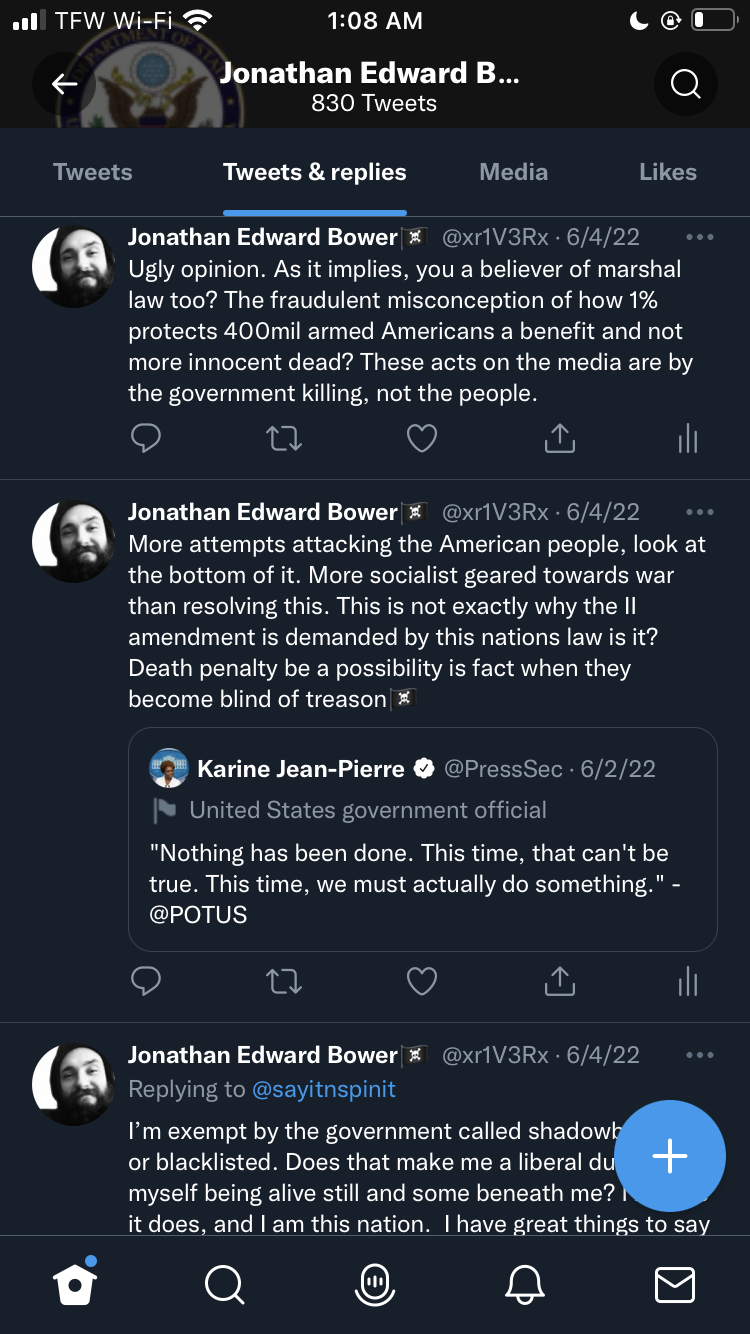Compose a new tweet with the plus button
The width and height of the screenshot is (750, 1334).
[x=669, y=1156]
